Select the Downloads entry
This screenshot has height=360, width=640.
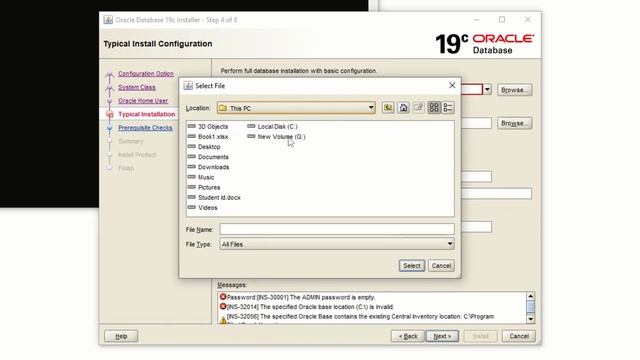tap(213, 167)
